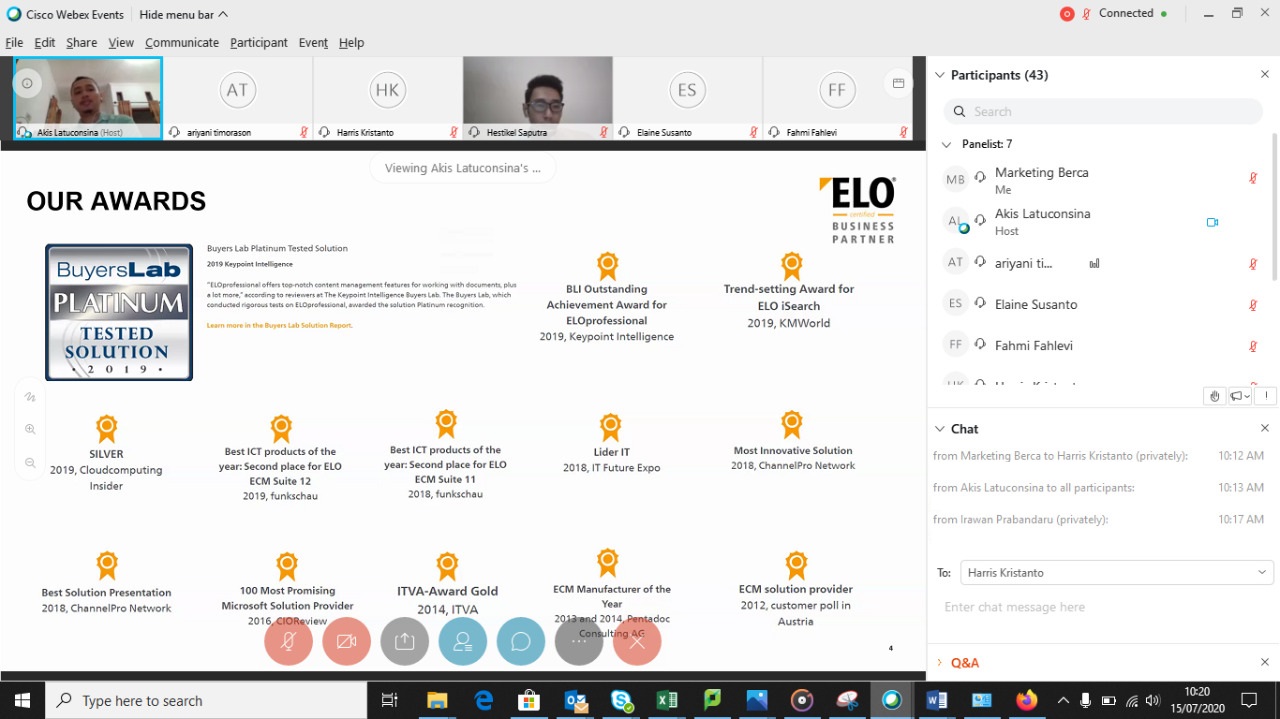Image resolution: width=1280 pixels, height=719 pixels.
Task: Click connection bars icon next to ariyani
Action: [1094, 263]
